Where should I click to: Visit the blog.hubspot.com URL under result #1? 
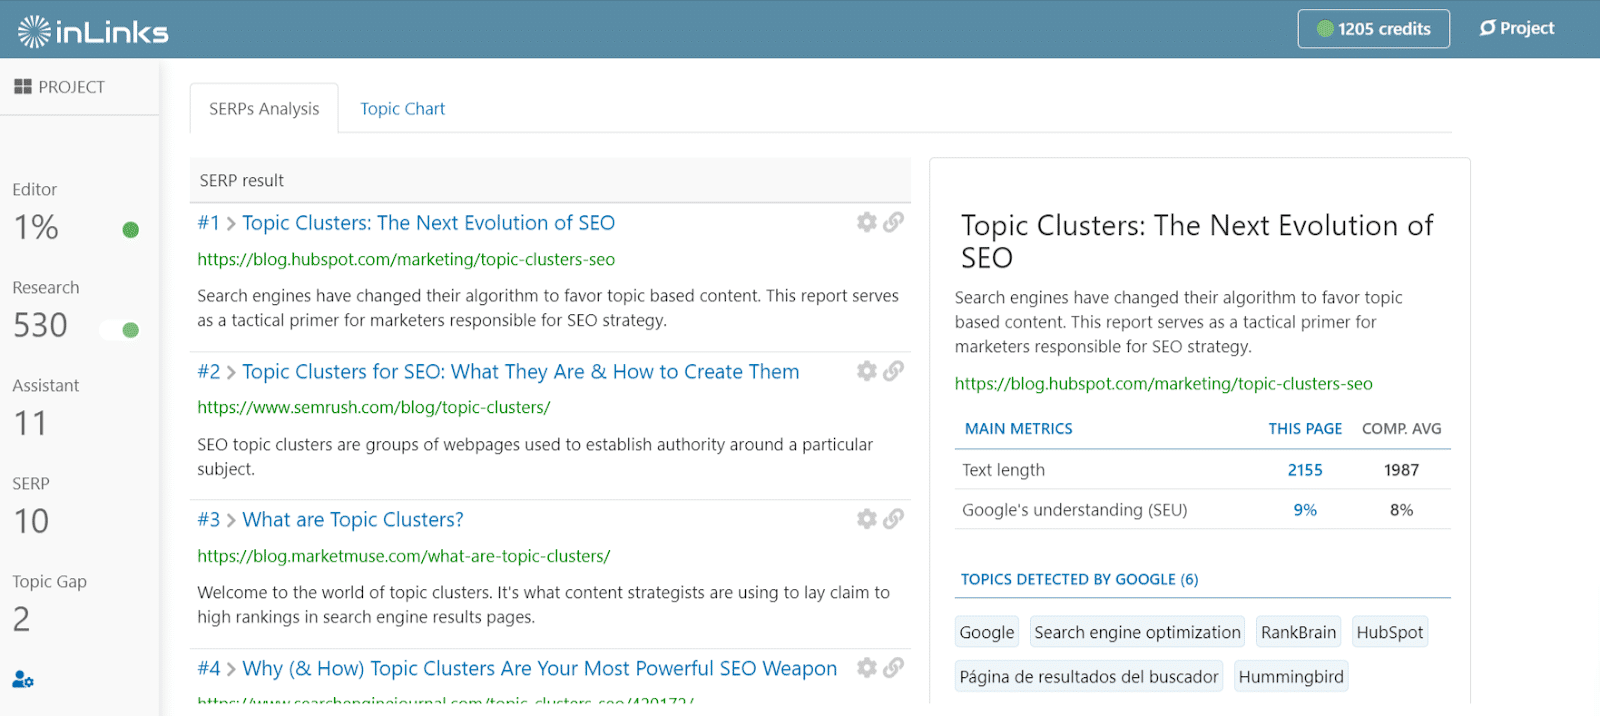pyautogui.click(x=406, y=260)
